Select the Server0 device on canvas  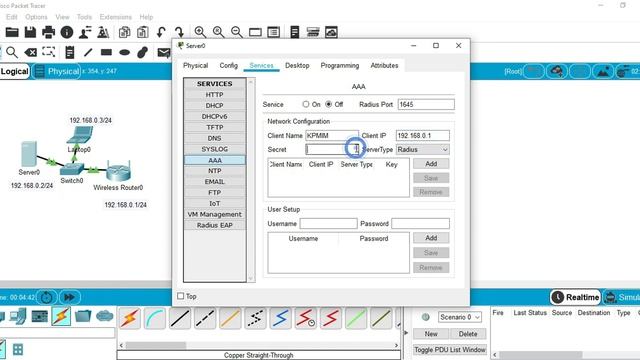tap(29, 154)
